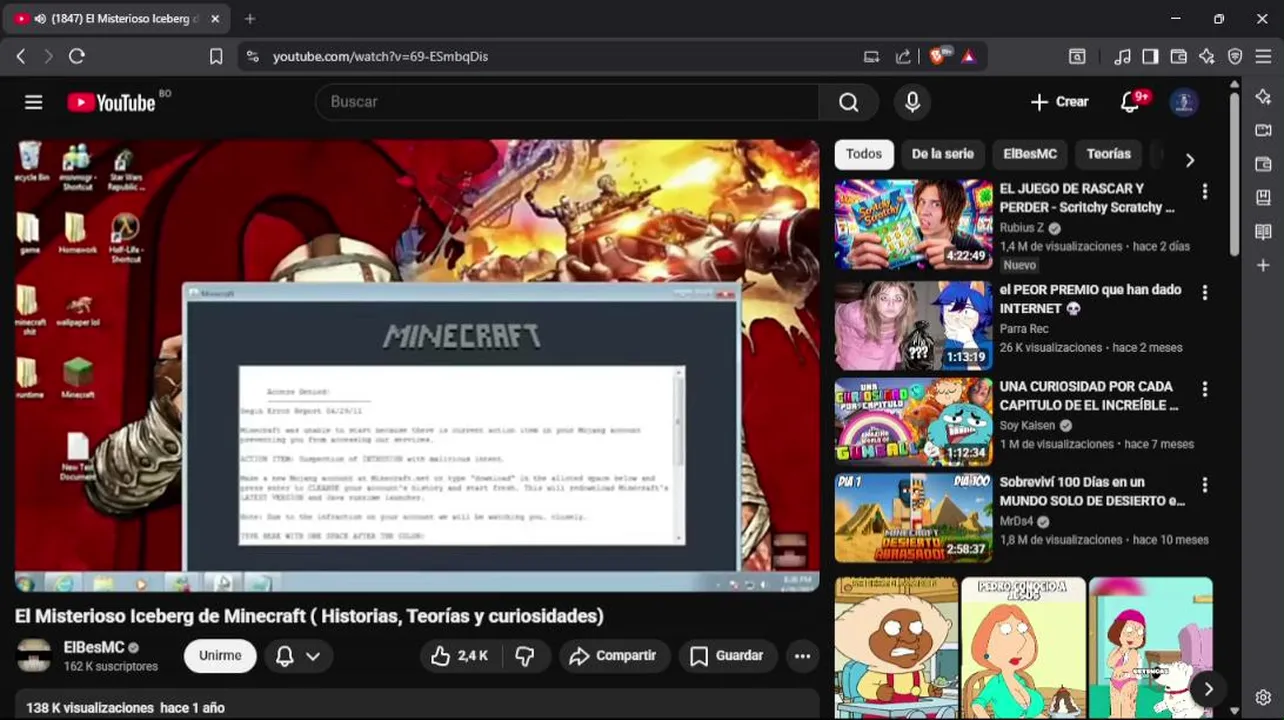Open the notifications bell showing 9+
The width and height of the screenshot is (1284, 720).
point(1131,102)
